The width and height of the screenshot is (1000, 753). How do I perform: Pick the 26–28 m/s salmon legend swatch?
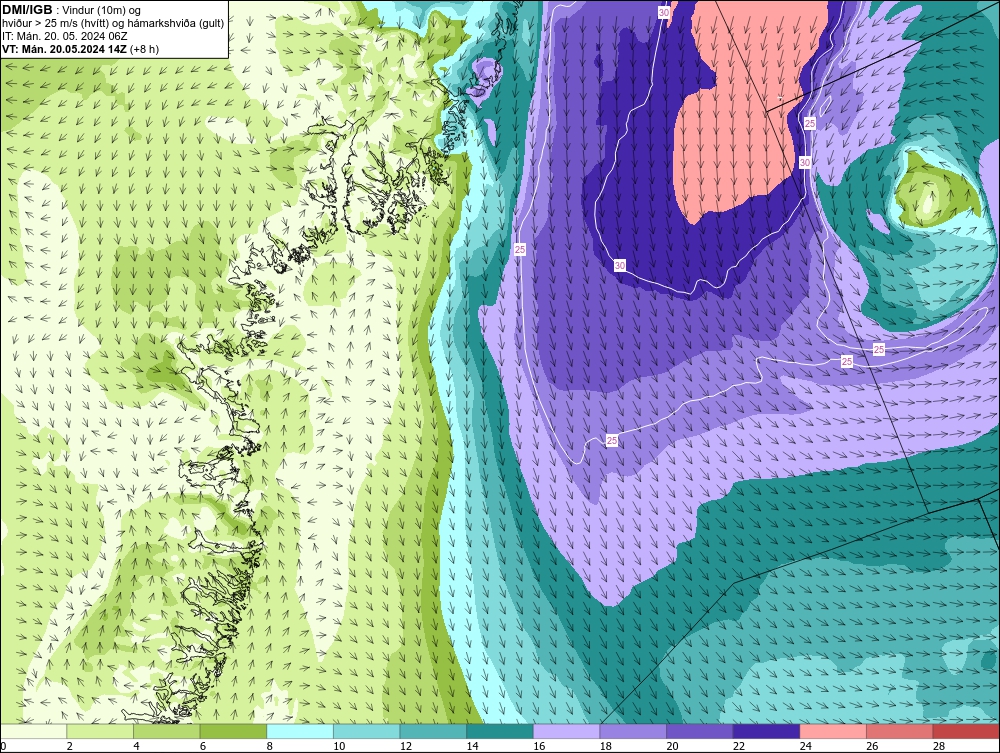pos(900,731)
